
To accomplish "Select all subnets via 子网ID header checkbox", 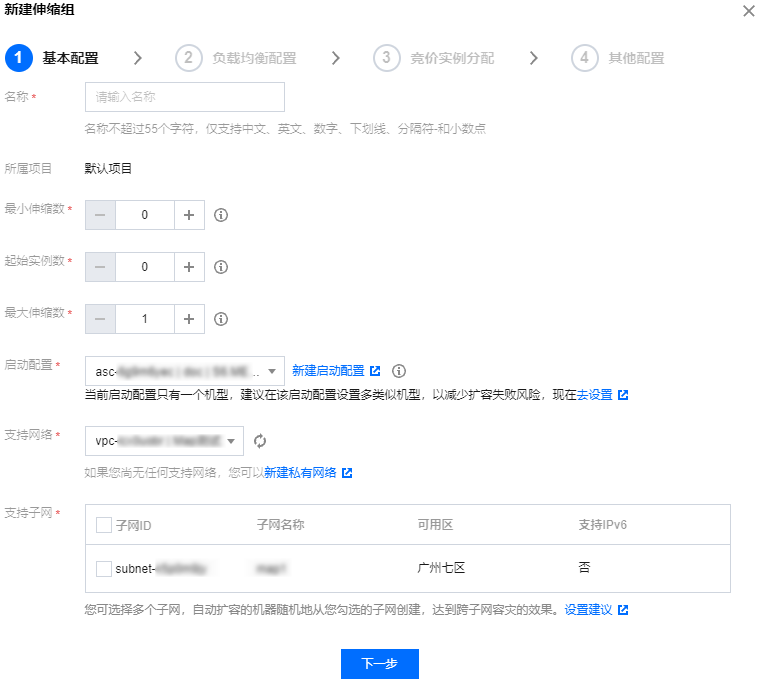I will (x=104, y=525).
